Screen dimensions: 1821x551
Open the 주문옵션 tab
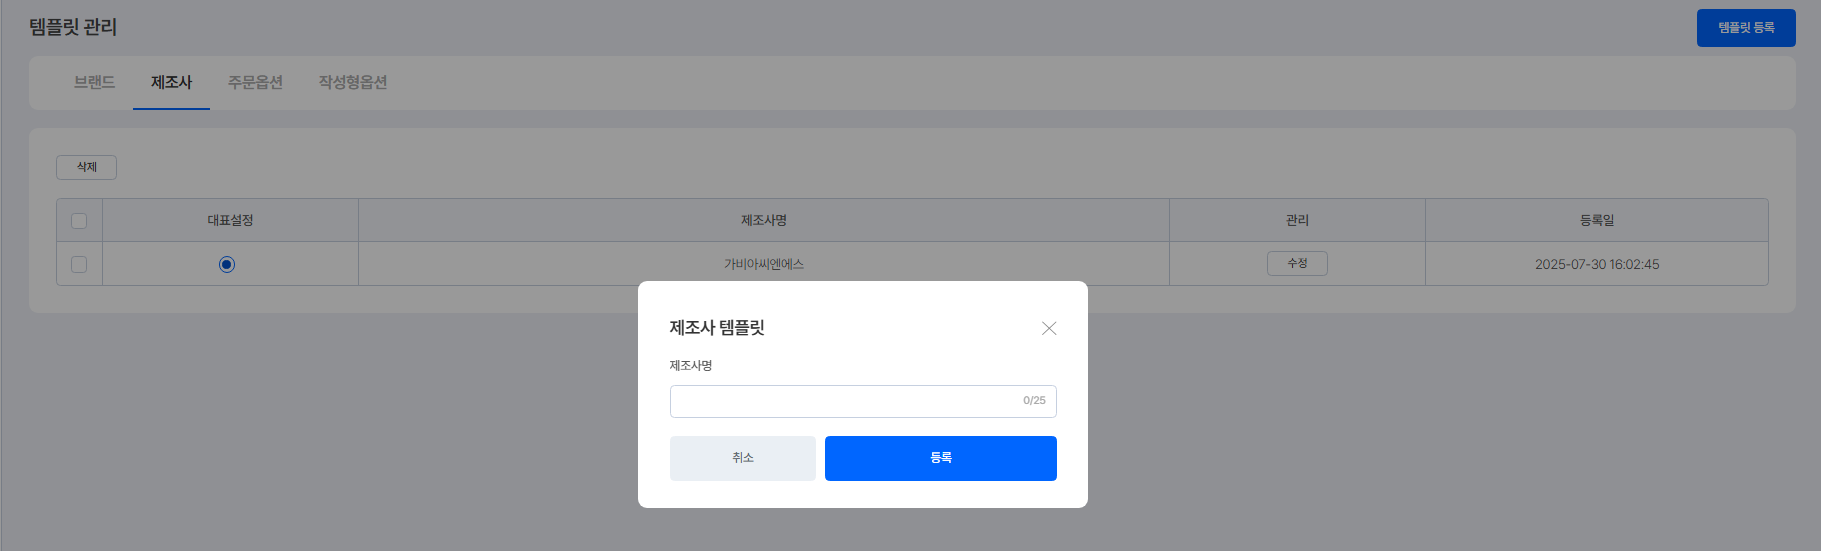(x=255, y=82)
